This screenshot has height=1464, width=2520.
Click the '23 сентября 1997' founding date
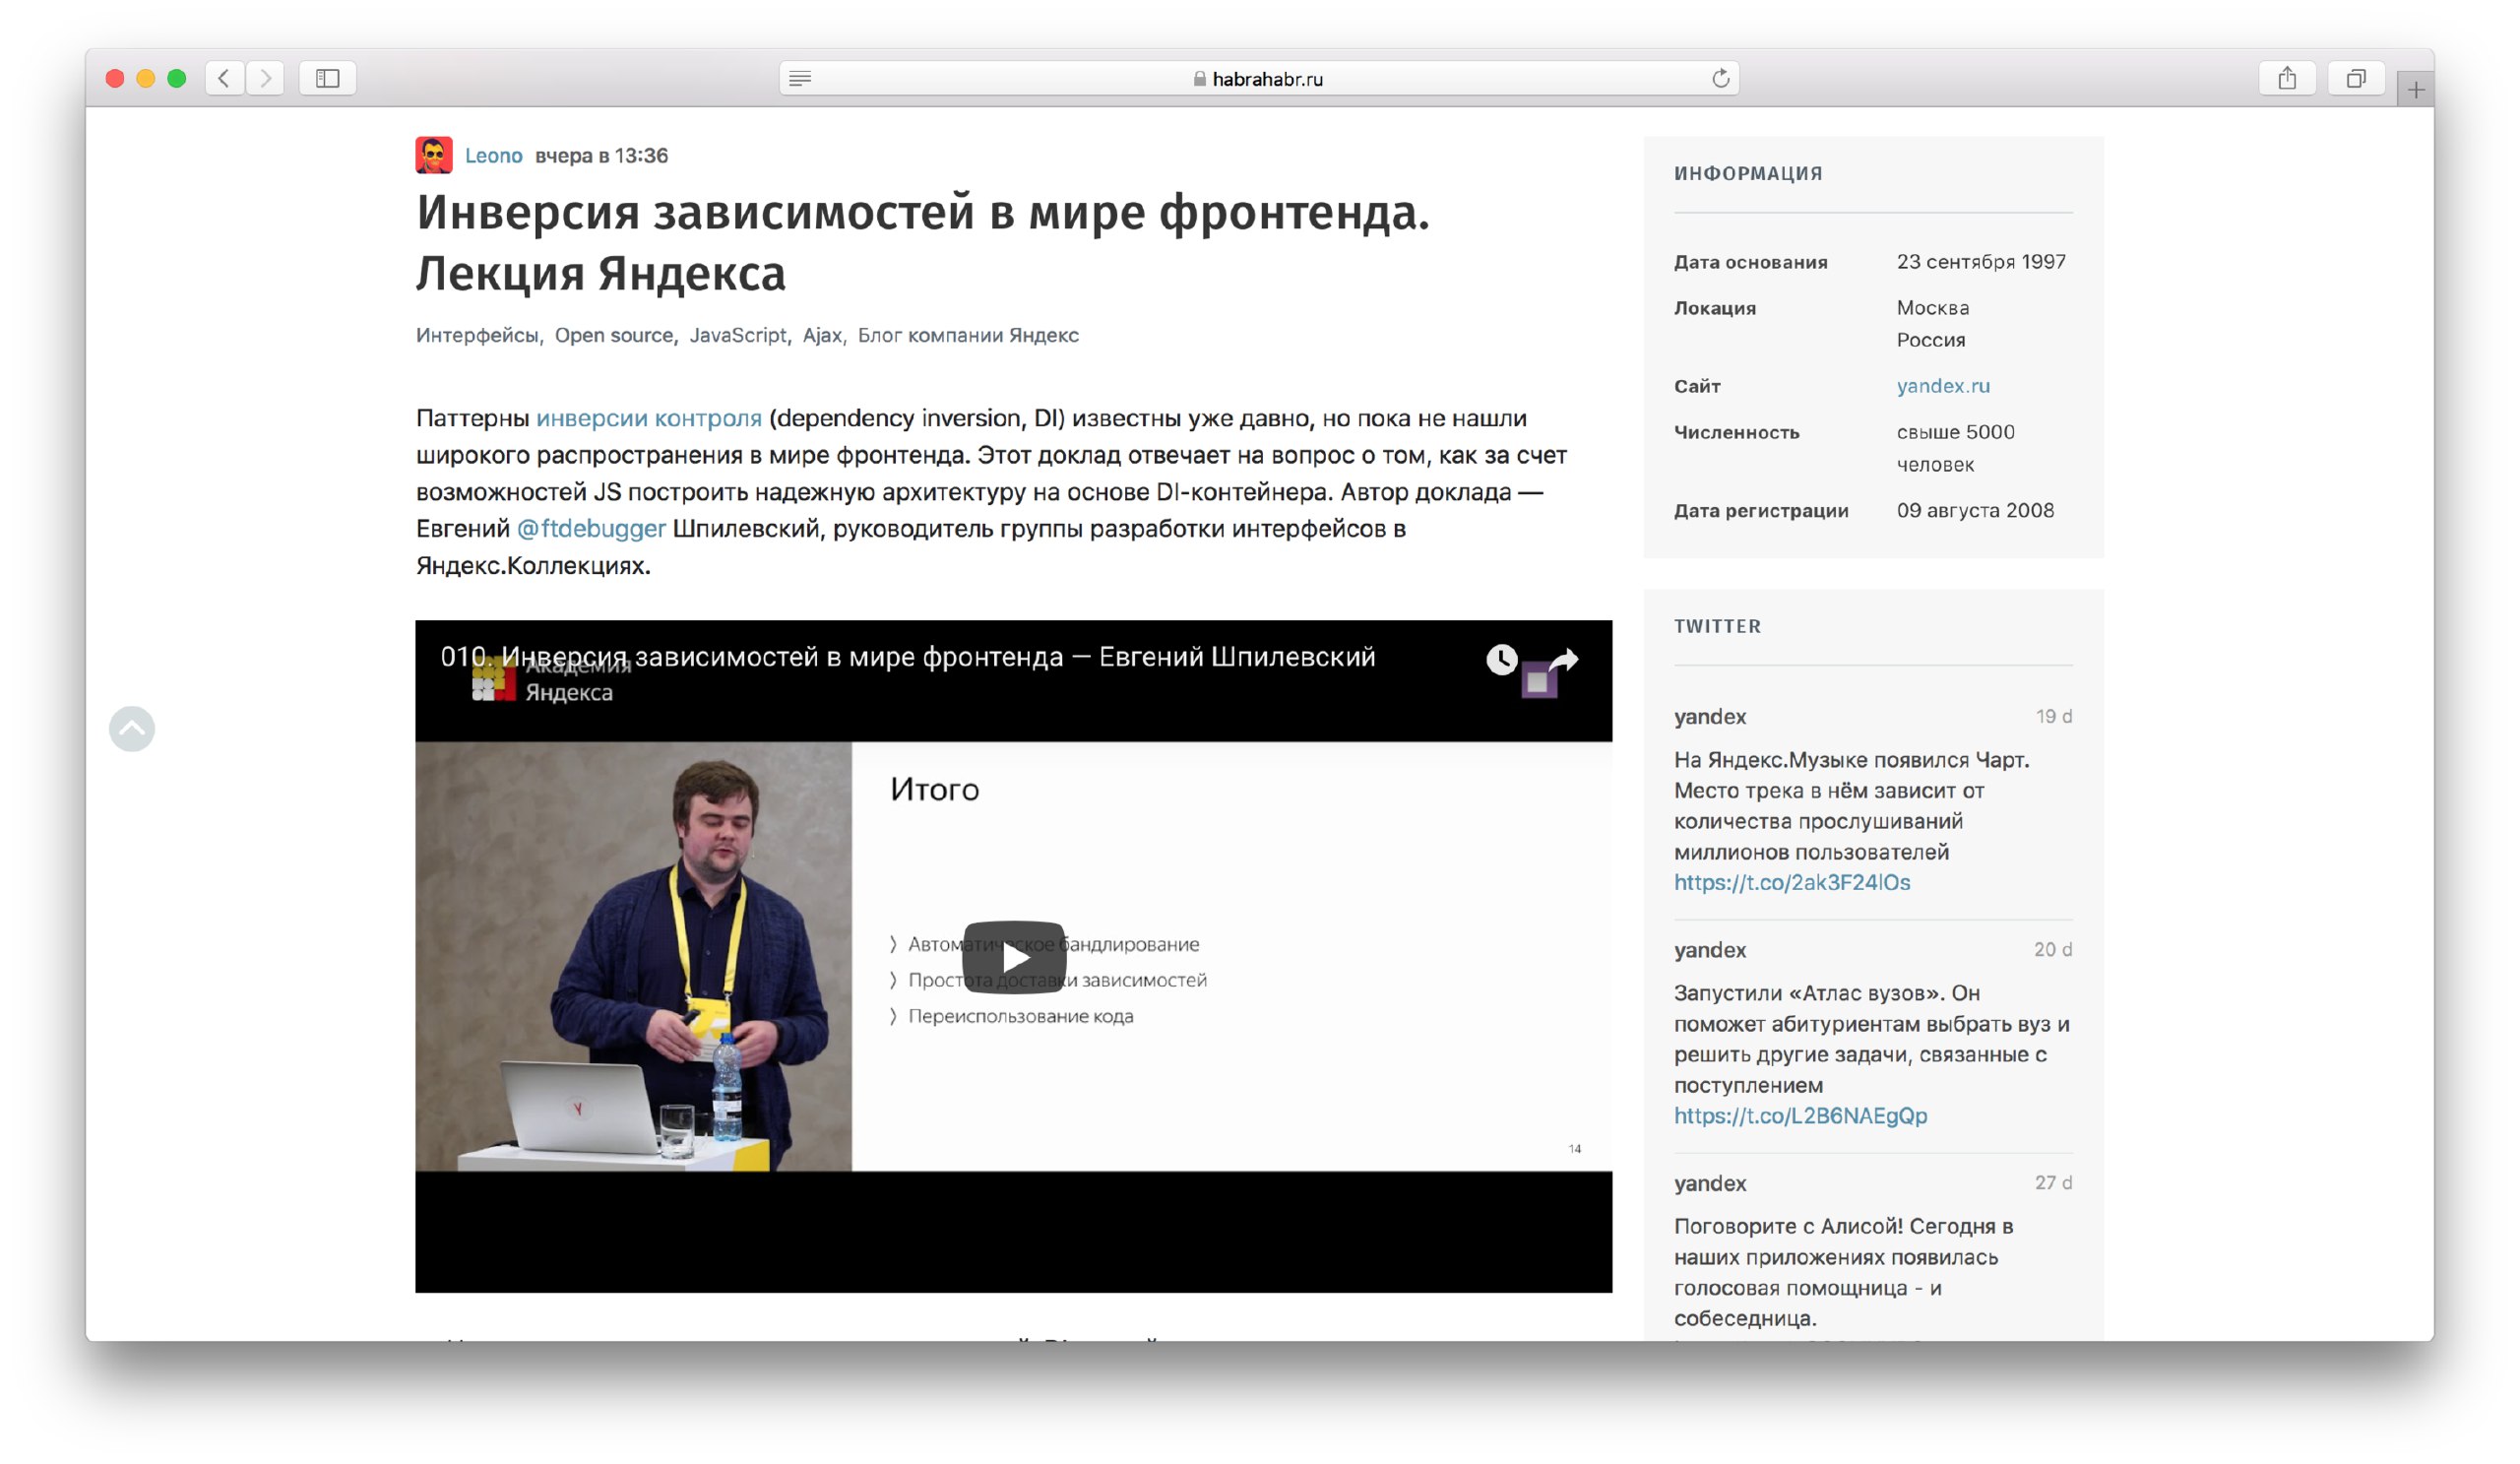click(x=1980, y=261)
